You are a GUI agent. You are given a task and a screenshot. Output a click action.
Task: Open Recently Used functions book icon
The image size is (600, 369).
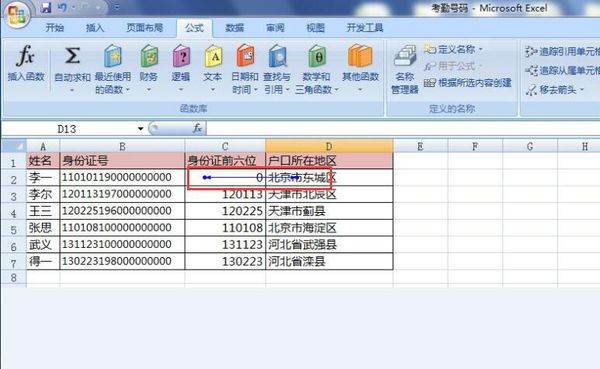click(x=113, y=56)
